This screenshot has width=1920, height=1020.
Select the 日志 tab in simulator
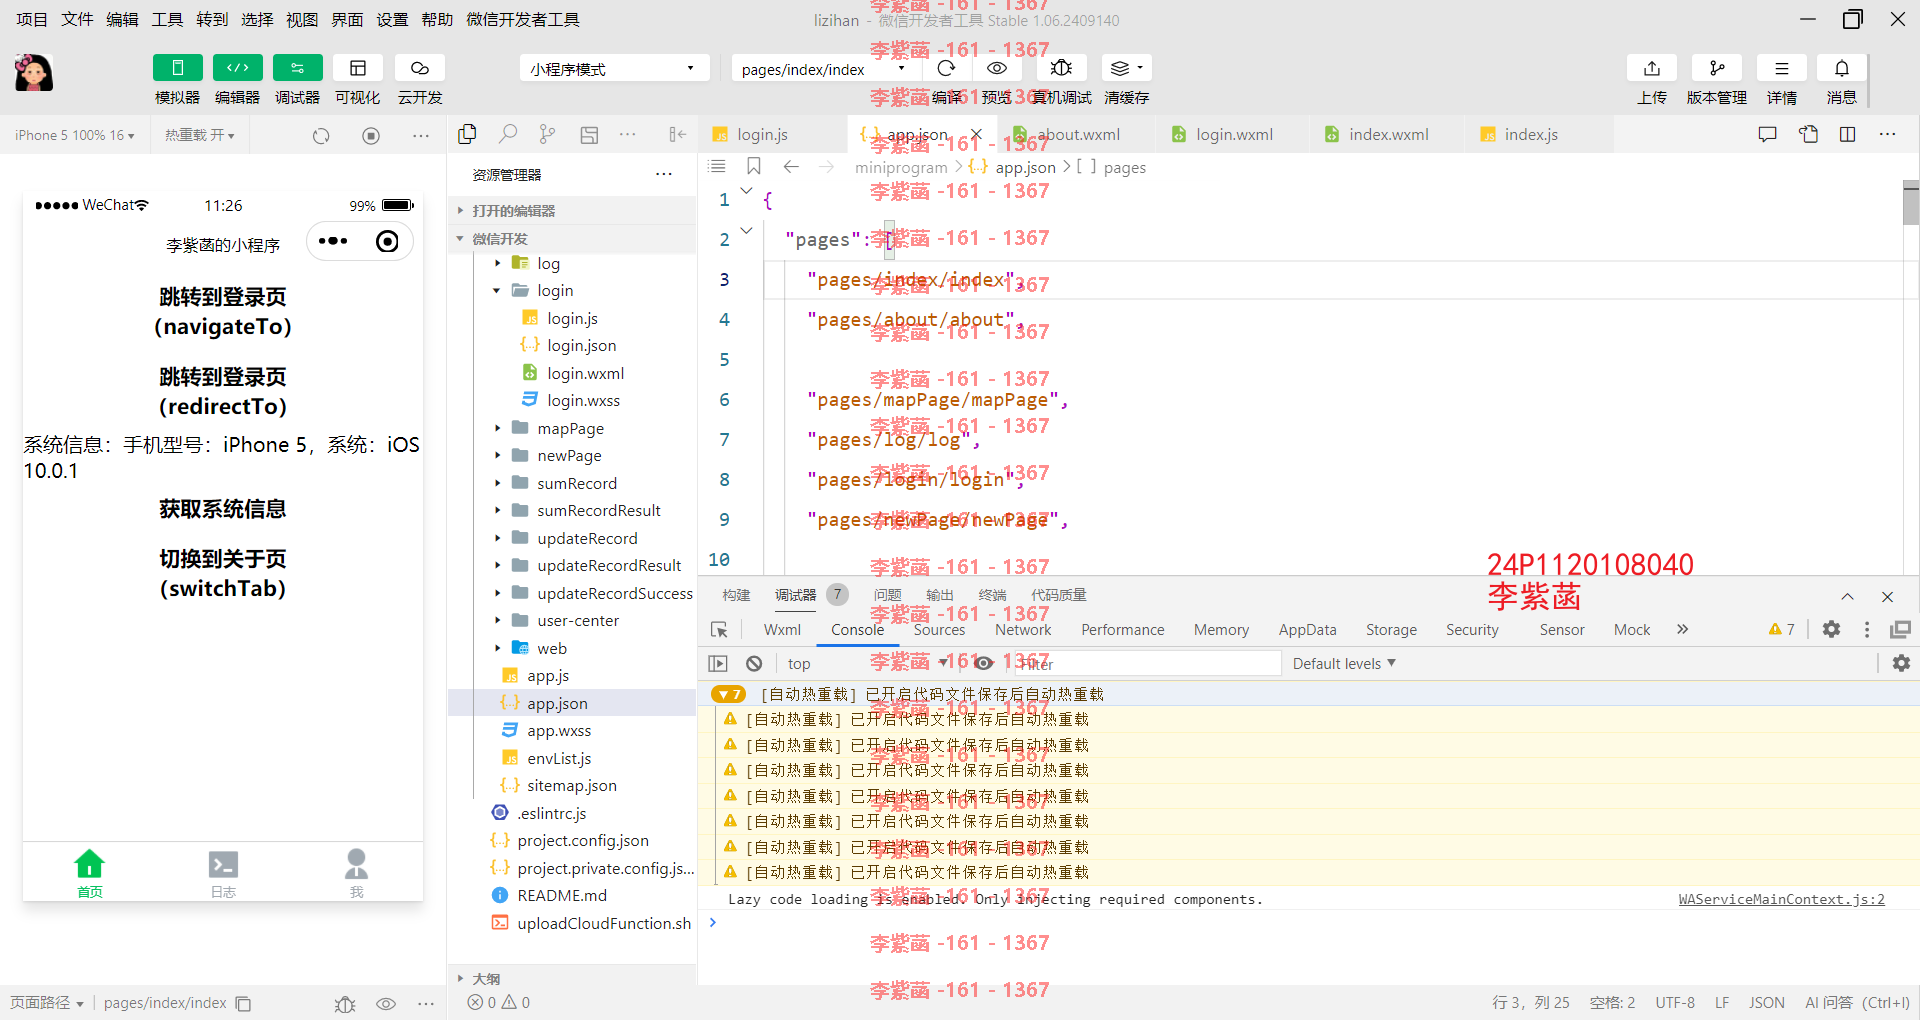point(223,873)
